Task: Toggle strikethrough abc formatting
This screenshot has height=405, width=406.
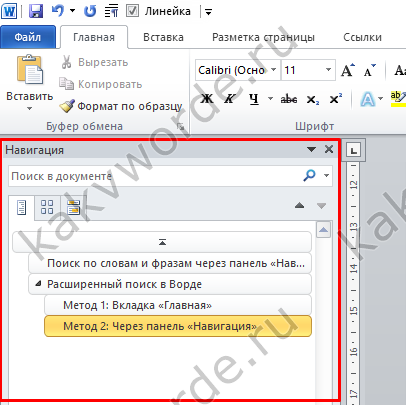Action: tap(289, 99)
